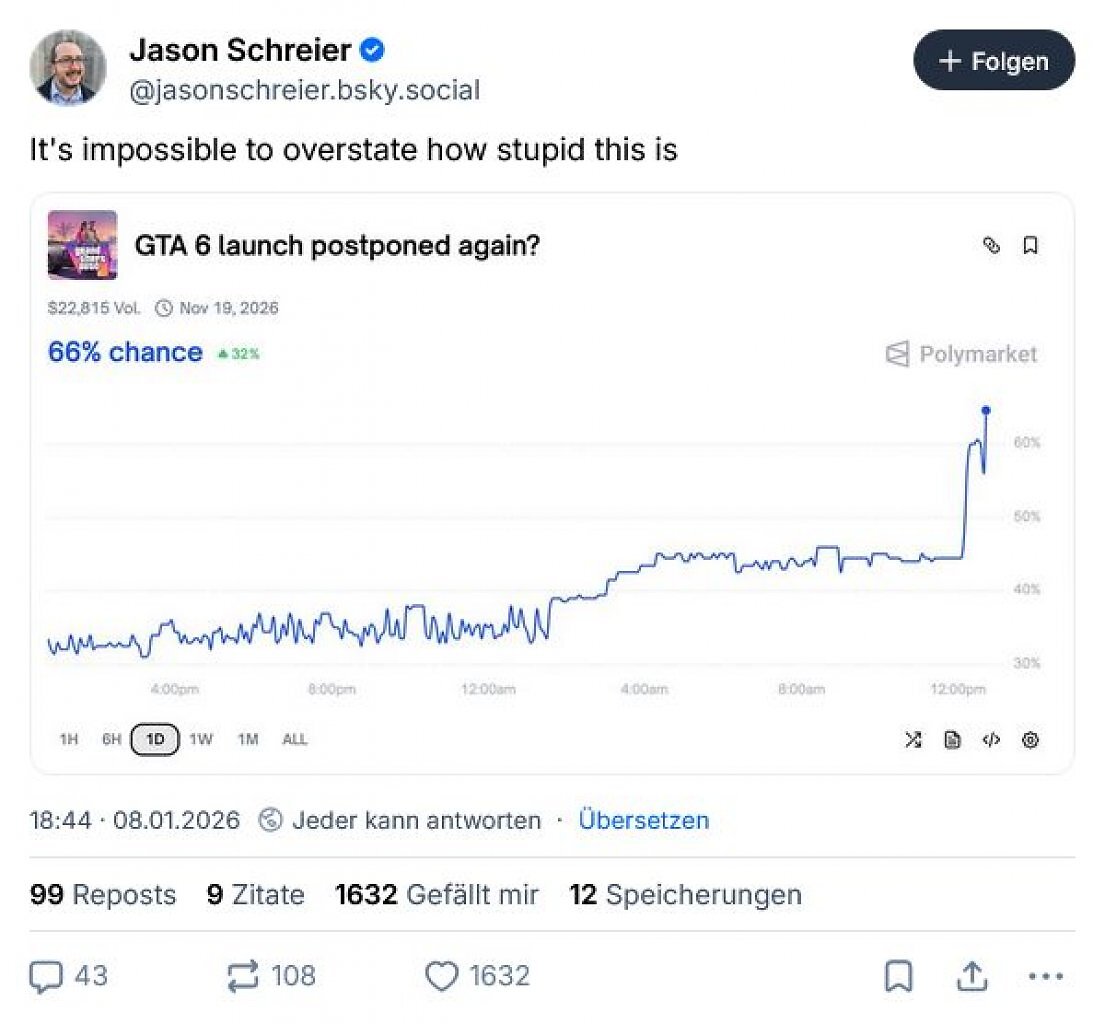Open the embed code icon
This screenshot has width=1105, height=1024.
992,739
